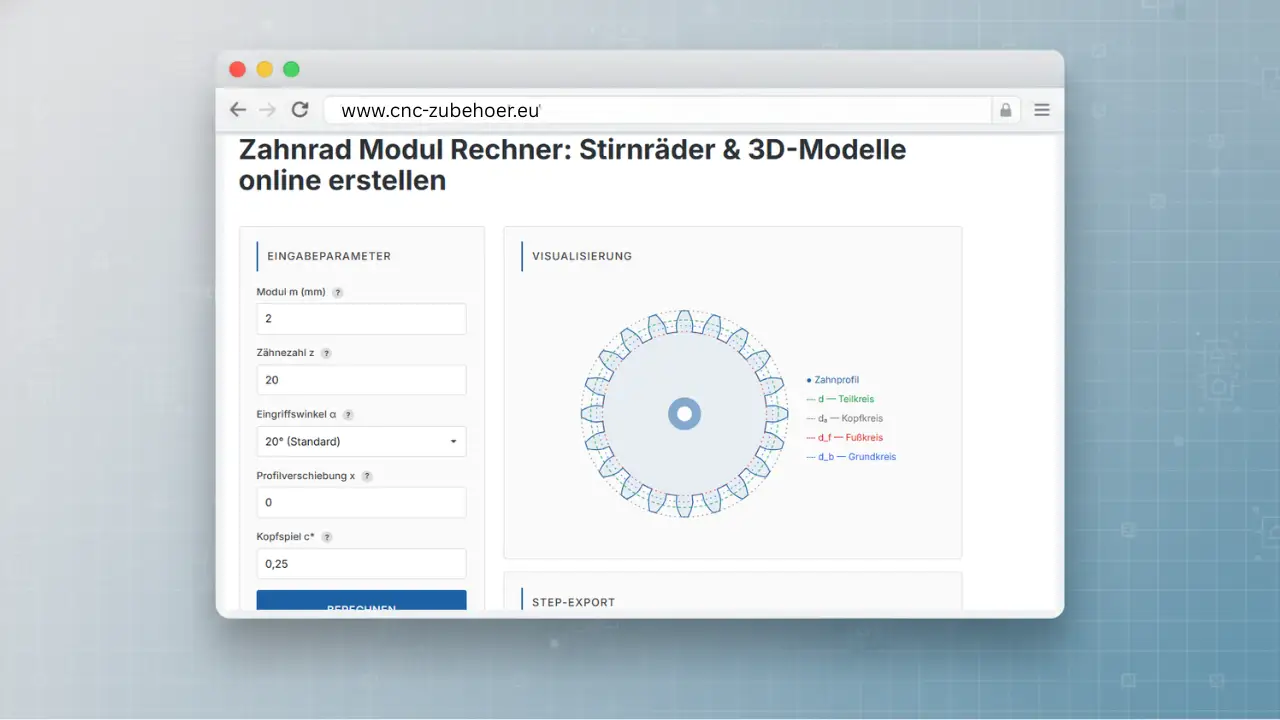The image size is (1280, 720).
Task: Click the help icon next to Eingriffswinkel α
Action: 348,415
